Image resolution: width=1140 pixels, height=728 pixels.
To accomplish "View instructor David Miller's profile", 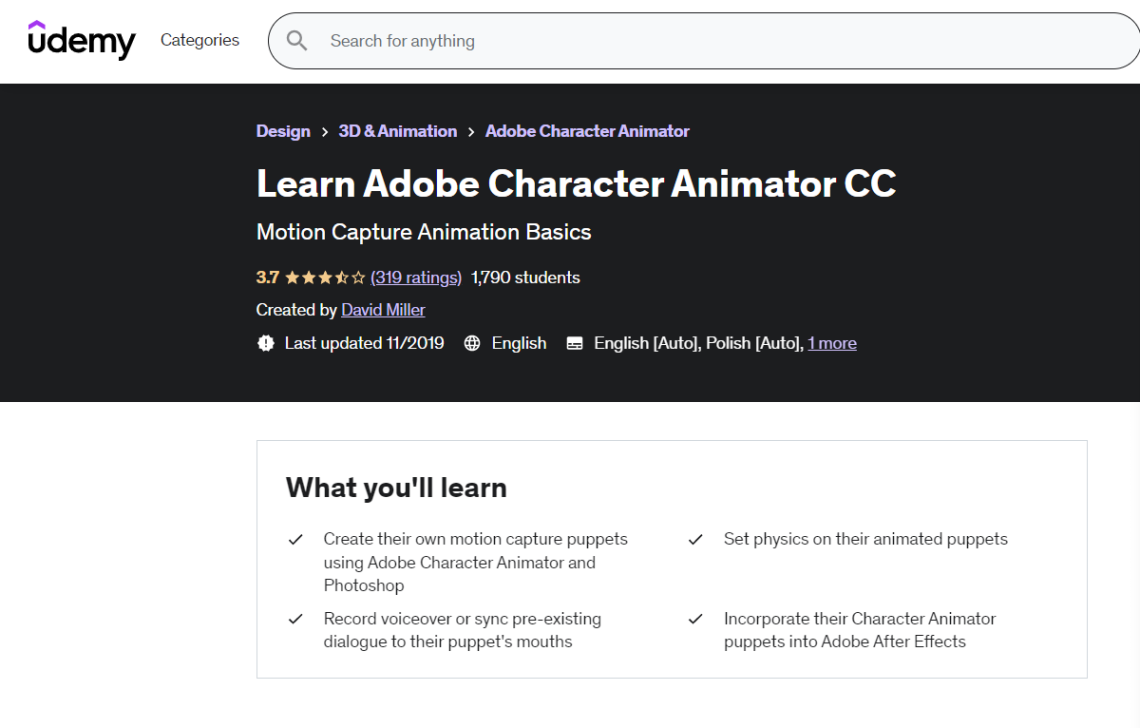I will click(383, 310).
